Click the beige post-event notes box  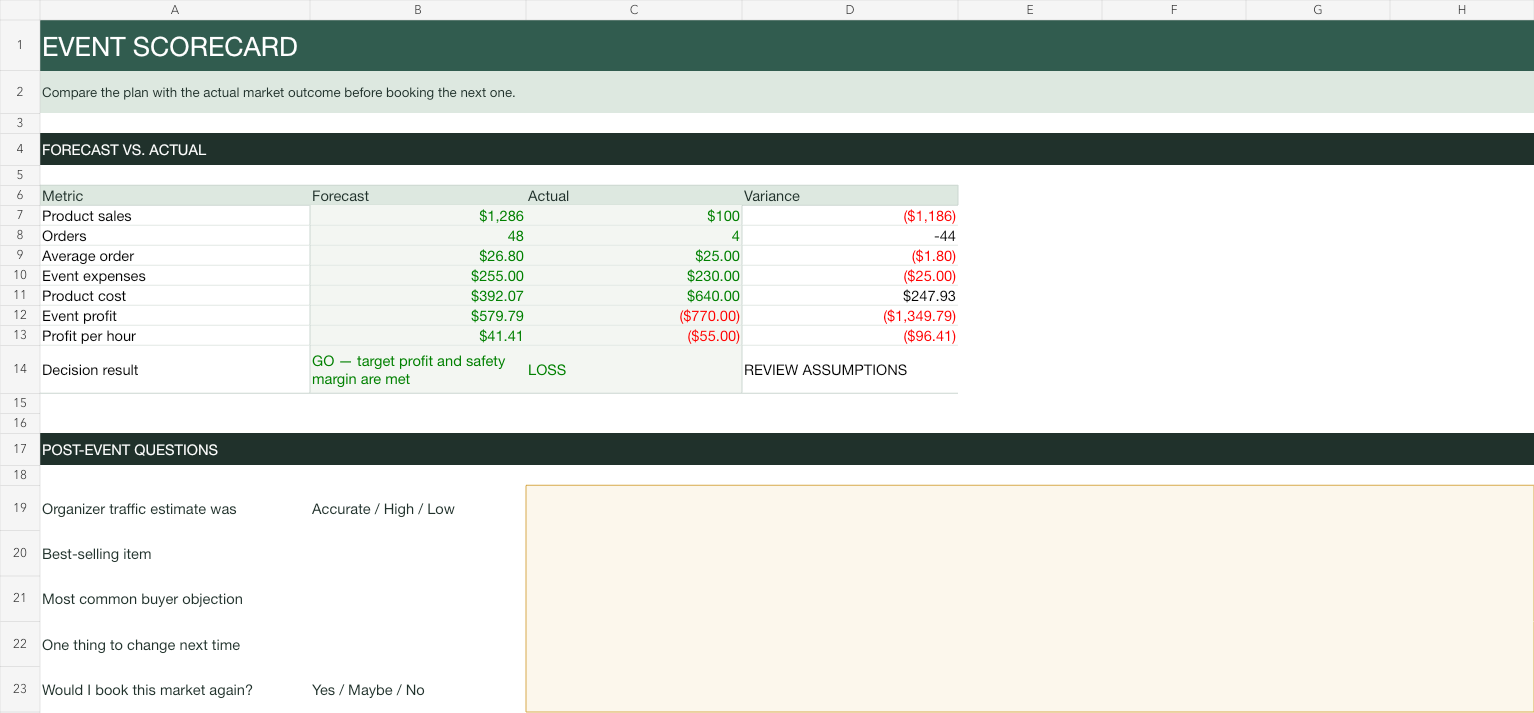point(1030,599)
